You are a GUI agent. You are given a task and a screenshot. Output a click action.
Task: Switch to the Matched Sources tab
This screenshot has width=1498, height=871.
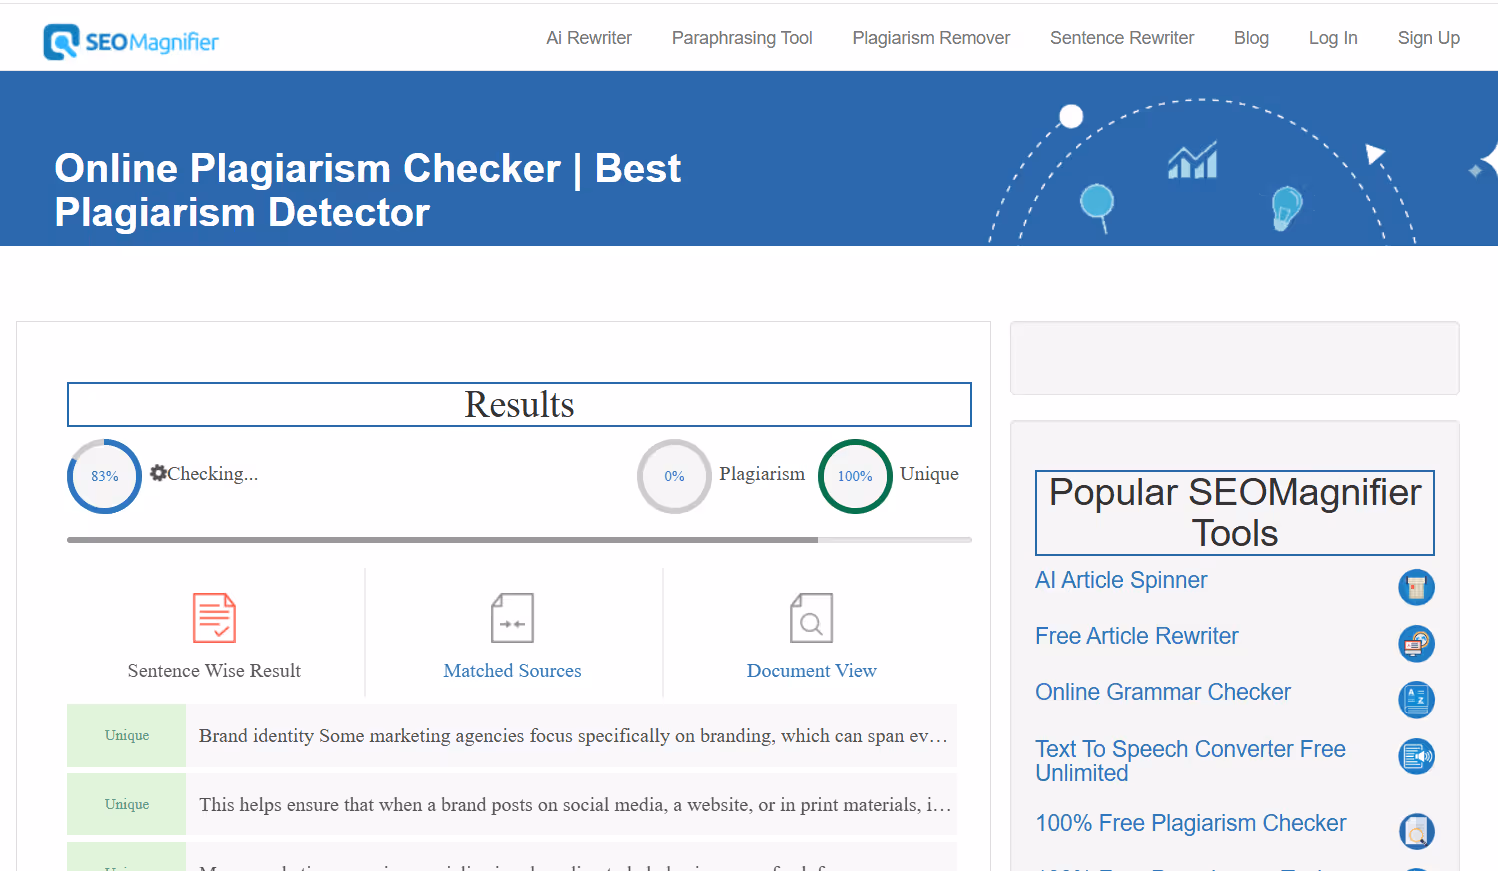(x=512, y=670)
